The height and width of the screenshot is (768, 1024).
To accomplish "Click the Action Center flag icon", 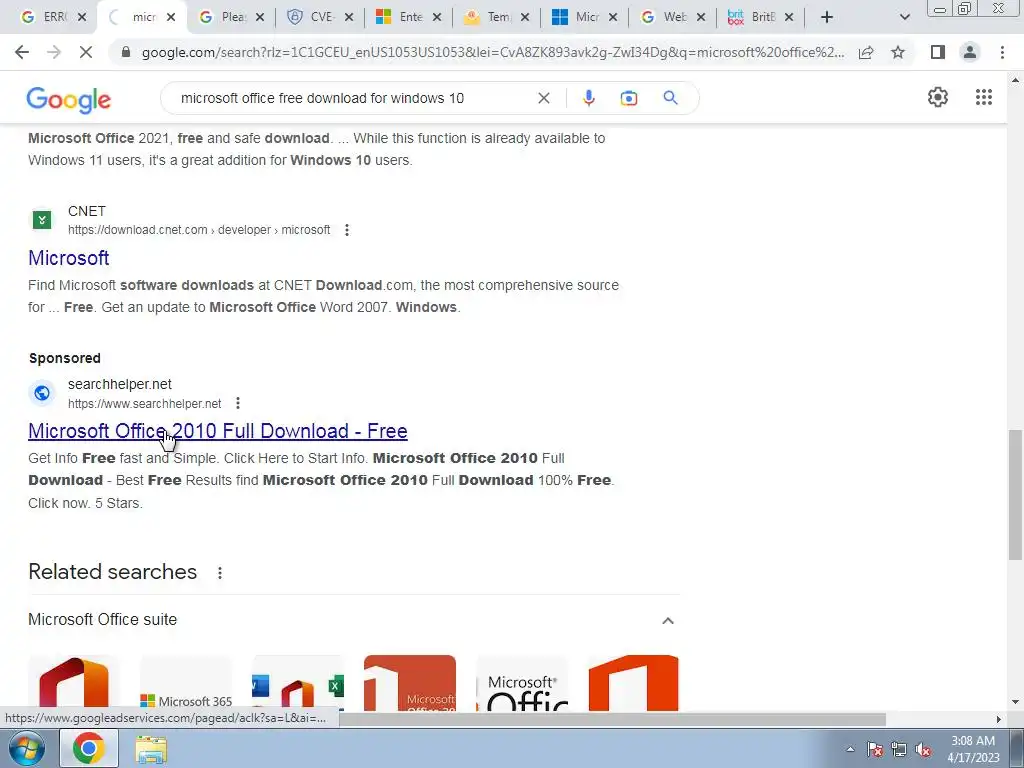I will [x=874, y=749].
